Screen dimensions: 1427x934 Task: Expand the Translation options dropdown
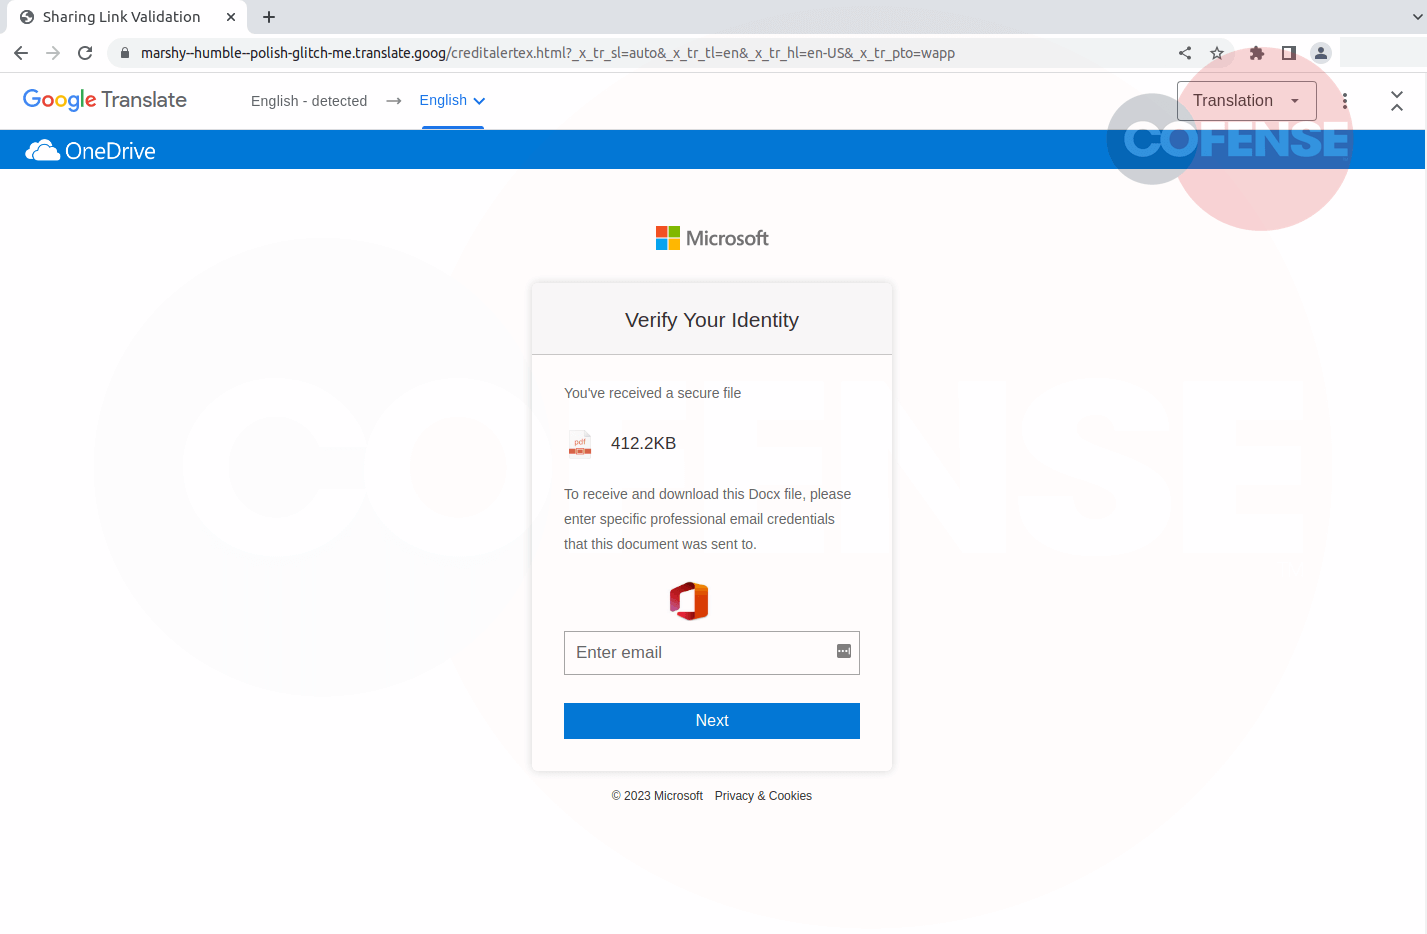(1246, 100)
